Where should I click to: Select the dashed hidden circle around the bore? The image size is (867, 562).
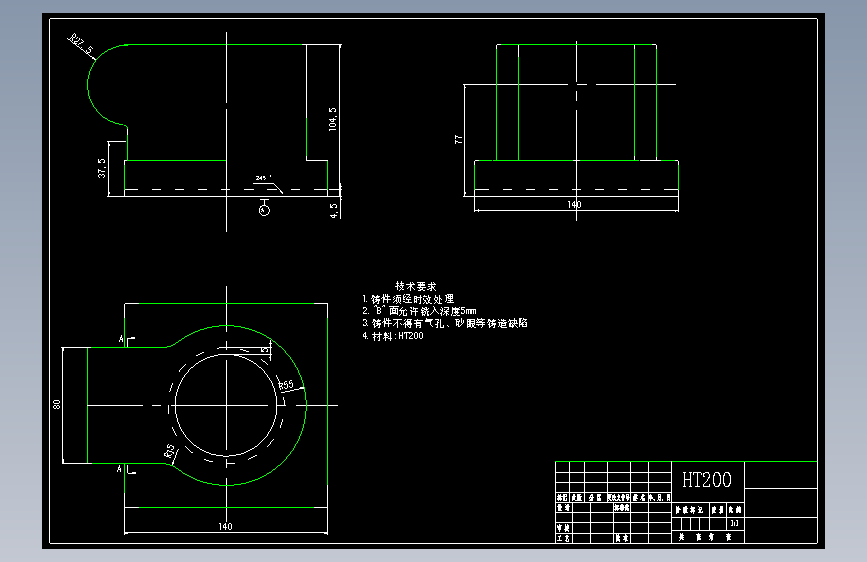click(226, 405)
